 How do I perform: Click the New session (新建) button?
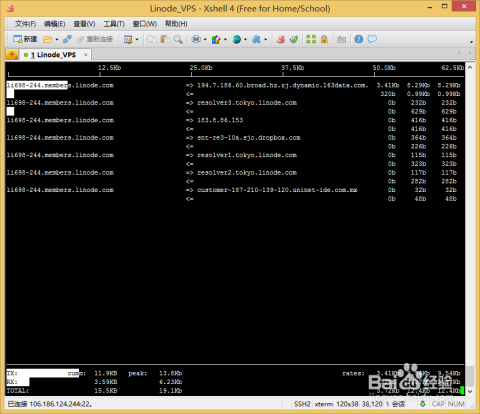(x=25, y=39)
